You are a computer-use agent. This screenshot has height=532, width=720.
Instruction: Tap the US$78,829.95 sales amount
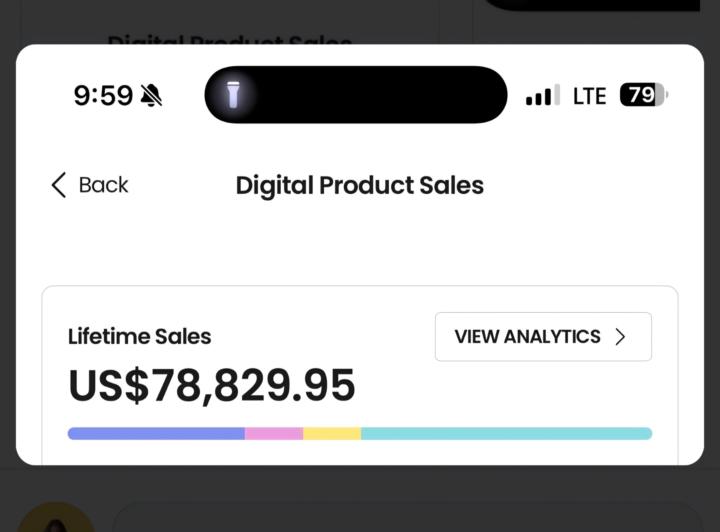(x=211, y=386)
